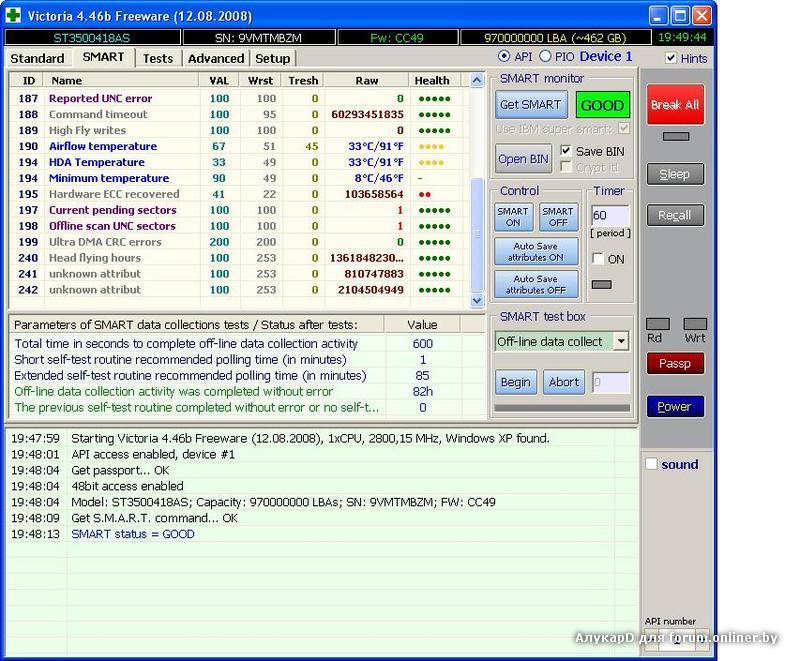Image resolution: width=800 pixels, height=661 pixels.
Task: Click the unknown attribut row with ID 241
Action: tap(239, 274)
